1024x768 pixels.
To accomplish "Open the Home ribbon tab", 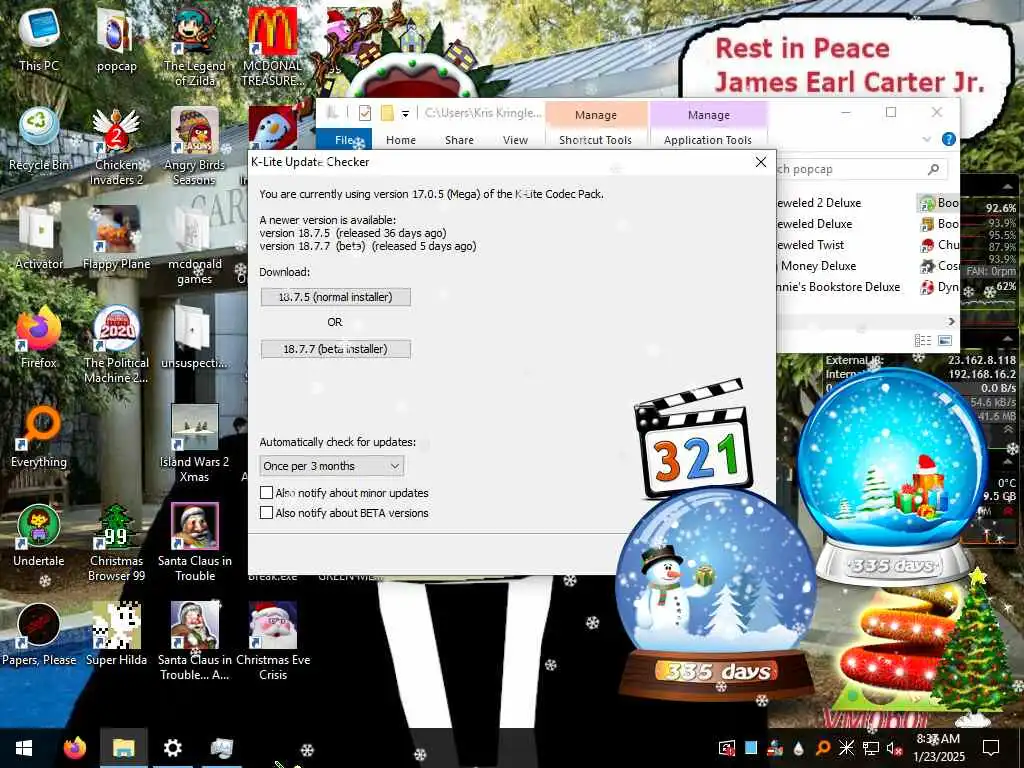I will pos(401,140).
